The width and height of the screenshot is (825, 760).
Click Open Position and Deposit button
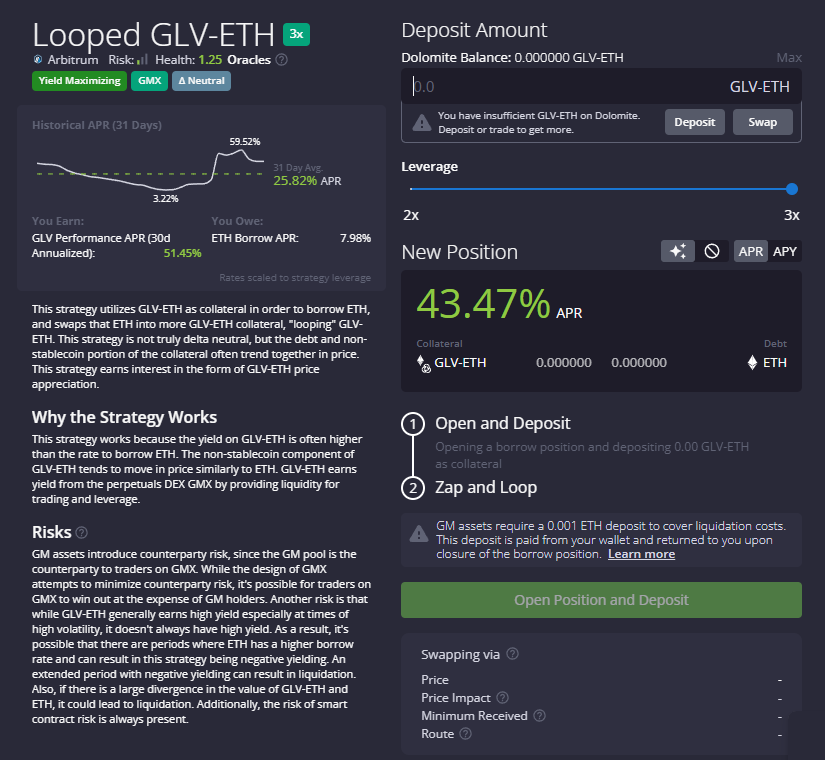pos(601,600)
